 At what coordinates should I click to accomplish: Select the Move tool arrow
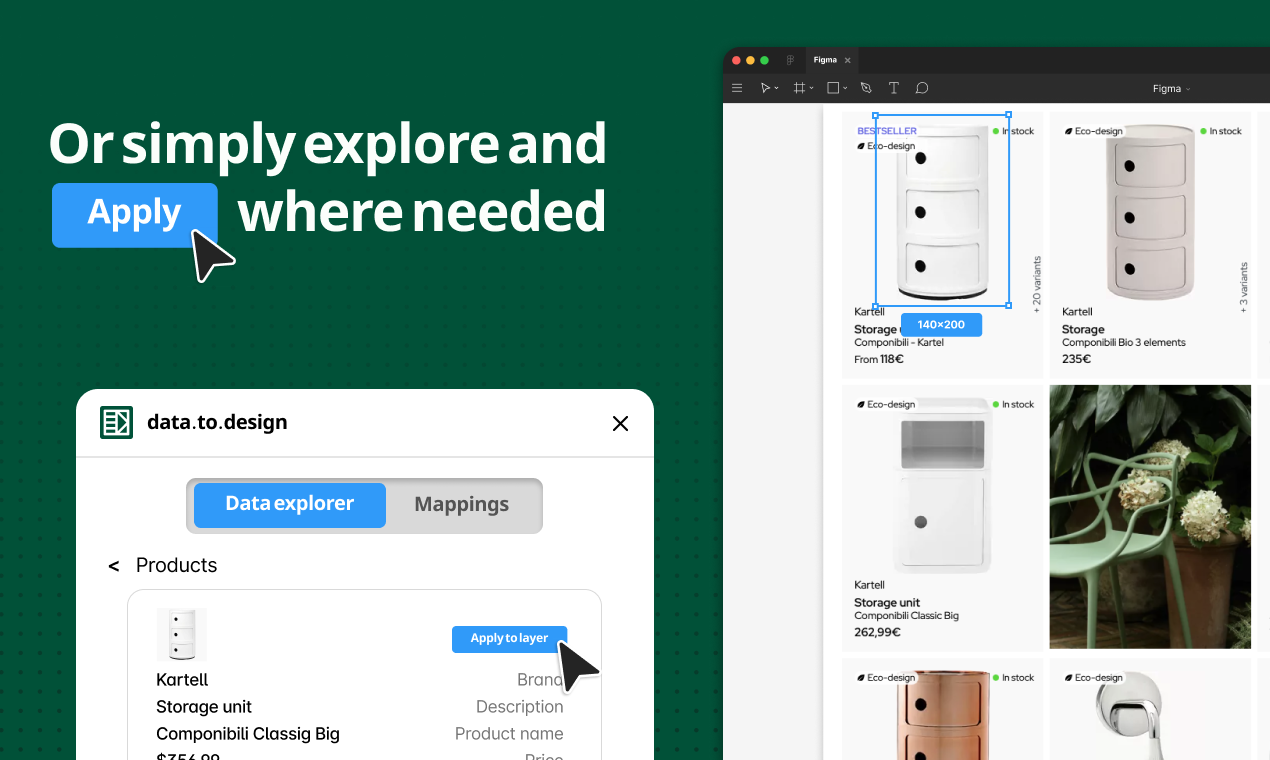click(765, 88)
